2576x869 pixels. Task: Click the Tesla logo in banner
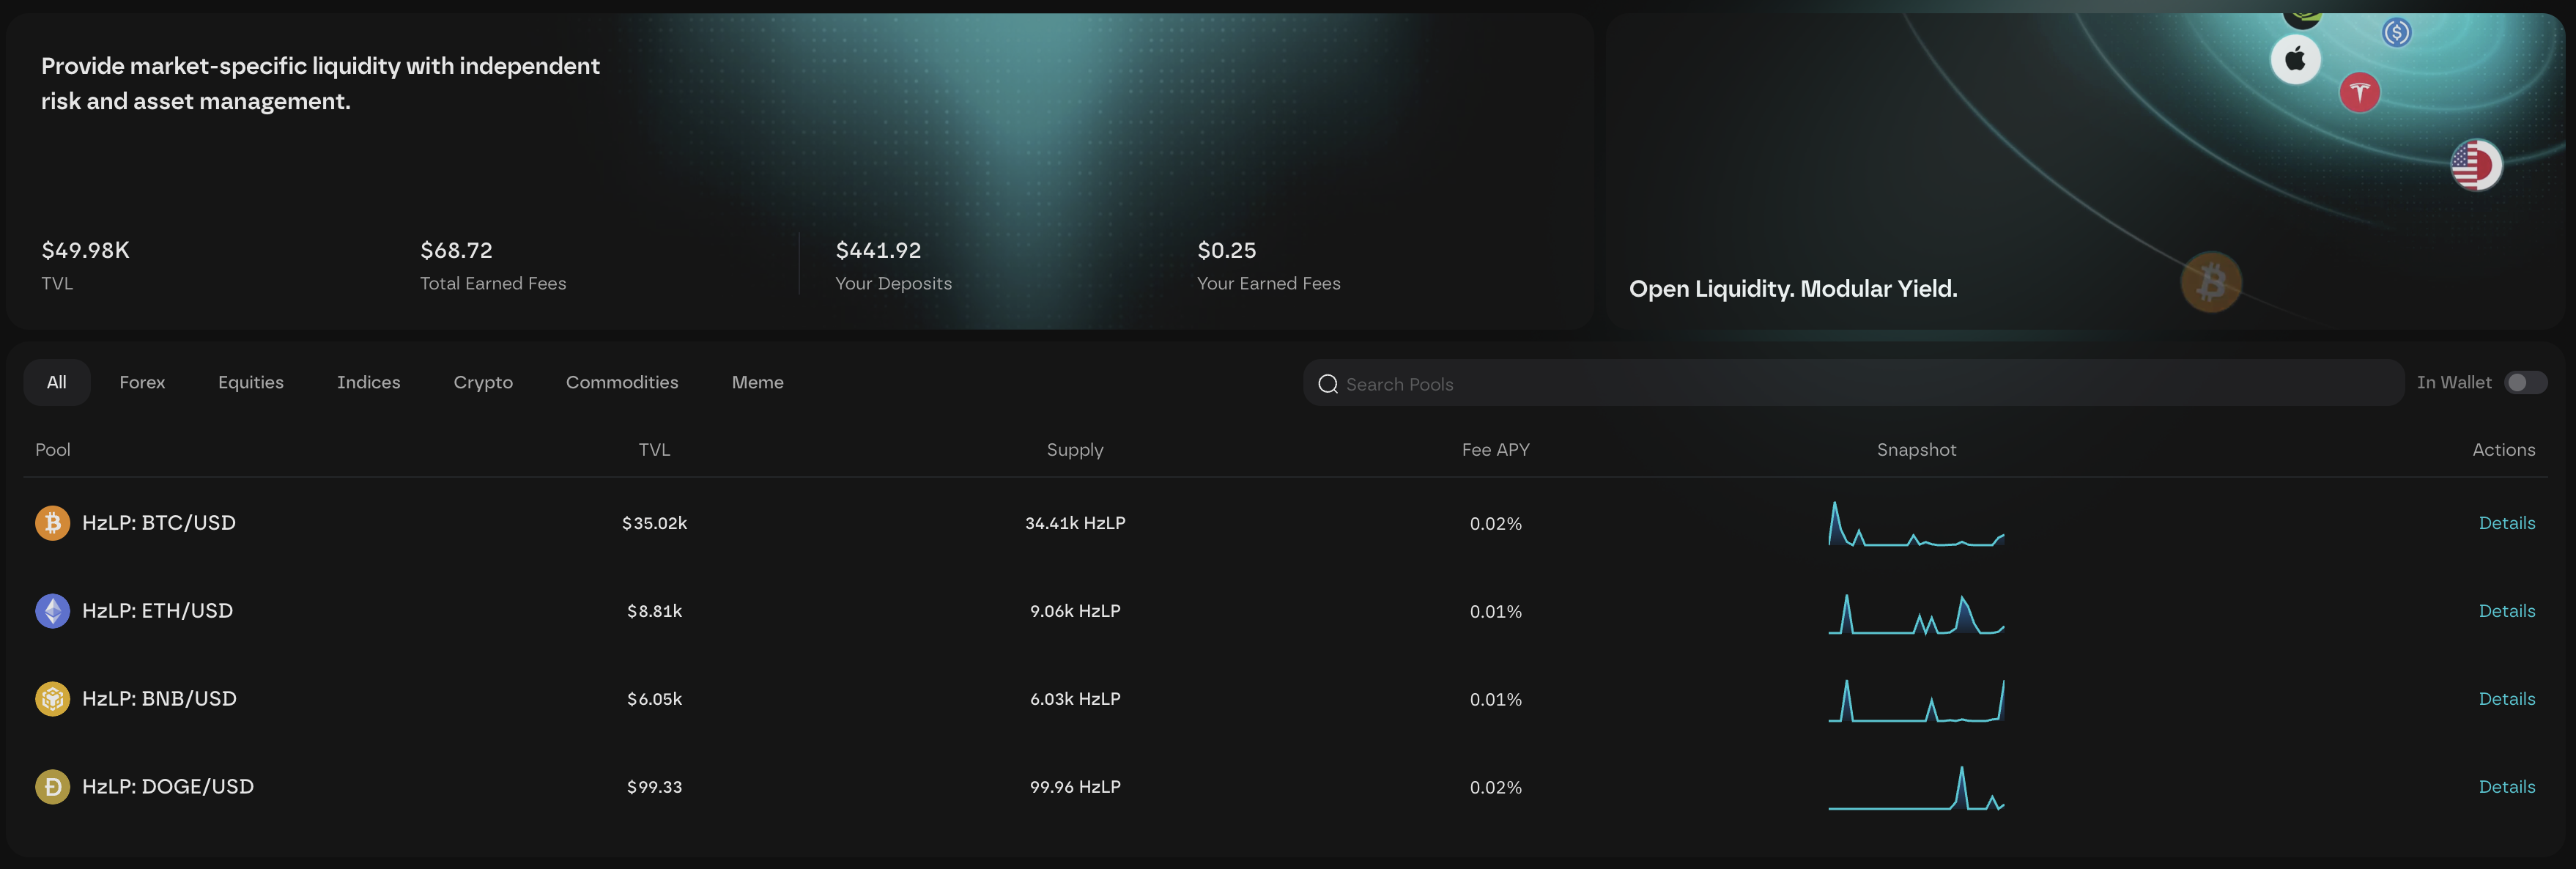pyautogui.click(x=2359, y=93)
